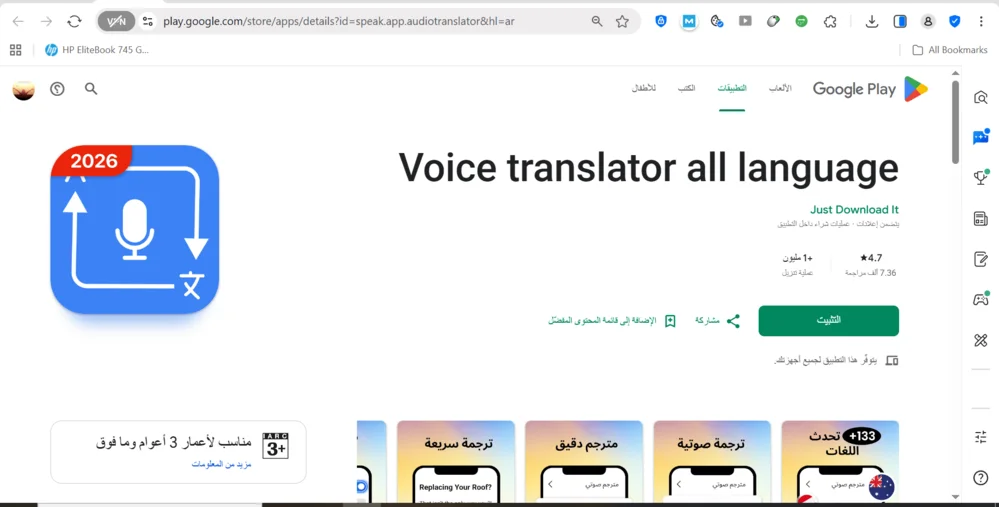Open the All Bookmarks folder
The height and width of the screenshot is (507, 999).
(949, 50)
